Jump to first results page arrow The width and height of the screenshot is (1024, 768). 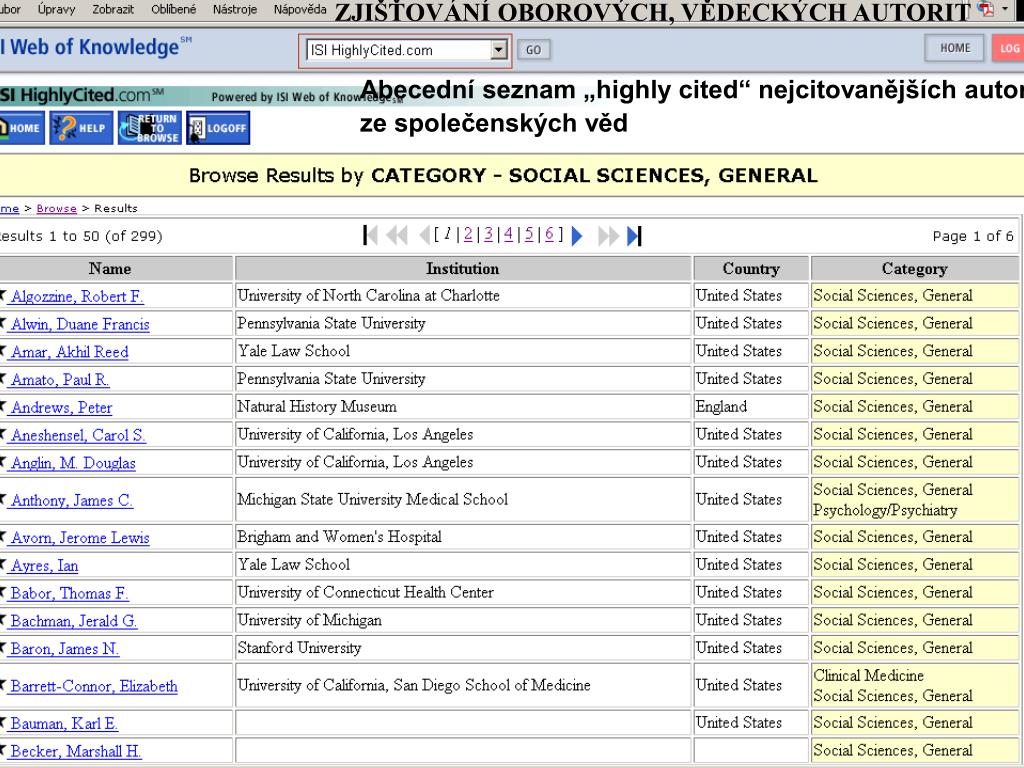tap(370, 235)
